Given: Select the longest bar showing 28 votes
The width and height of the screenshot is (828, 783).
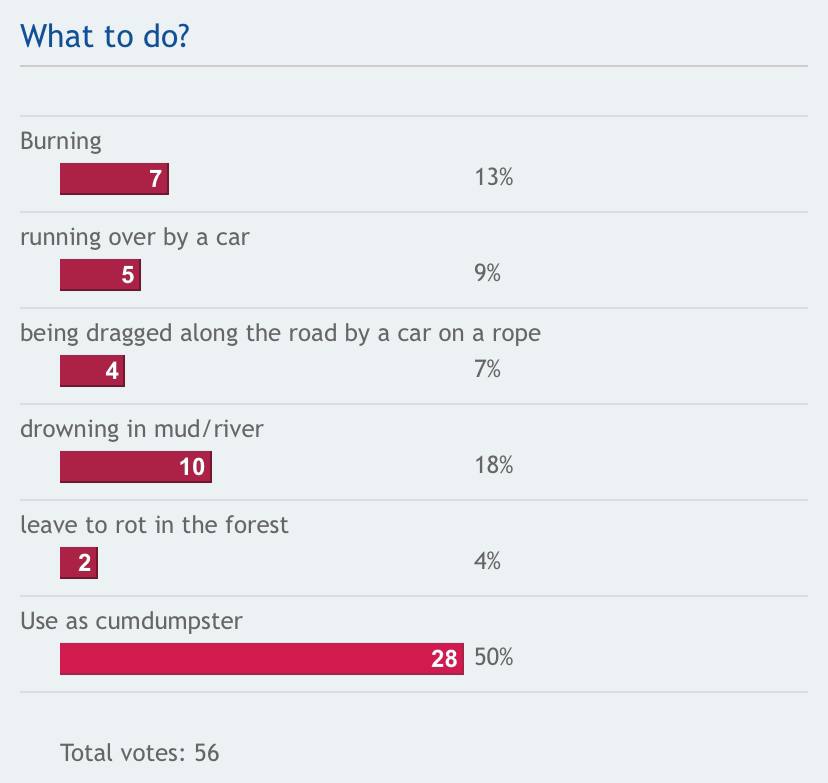Looking at the screenshot, I should pos(262,659).
